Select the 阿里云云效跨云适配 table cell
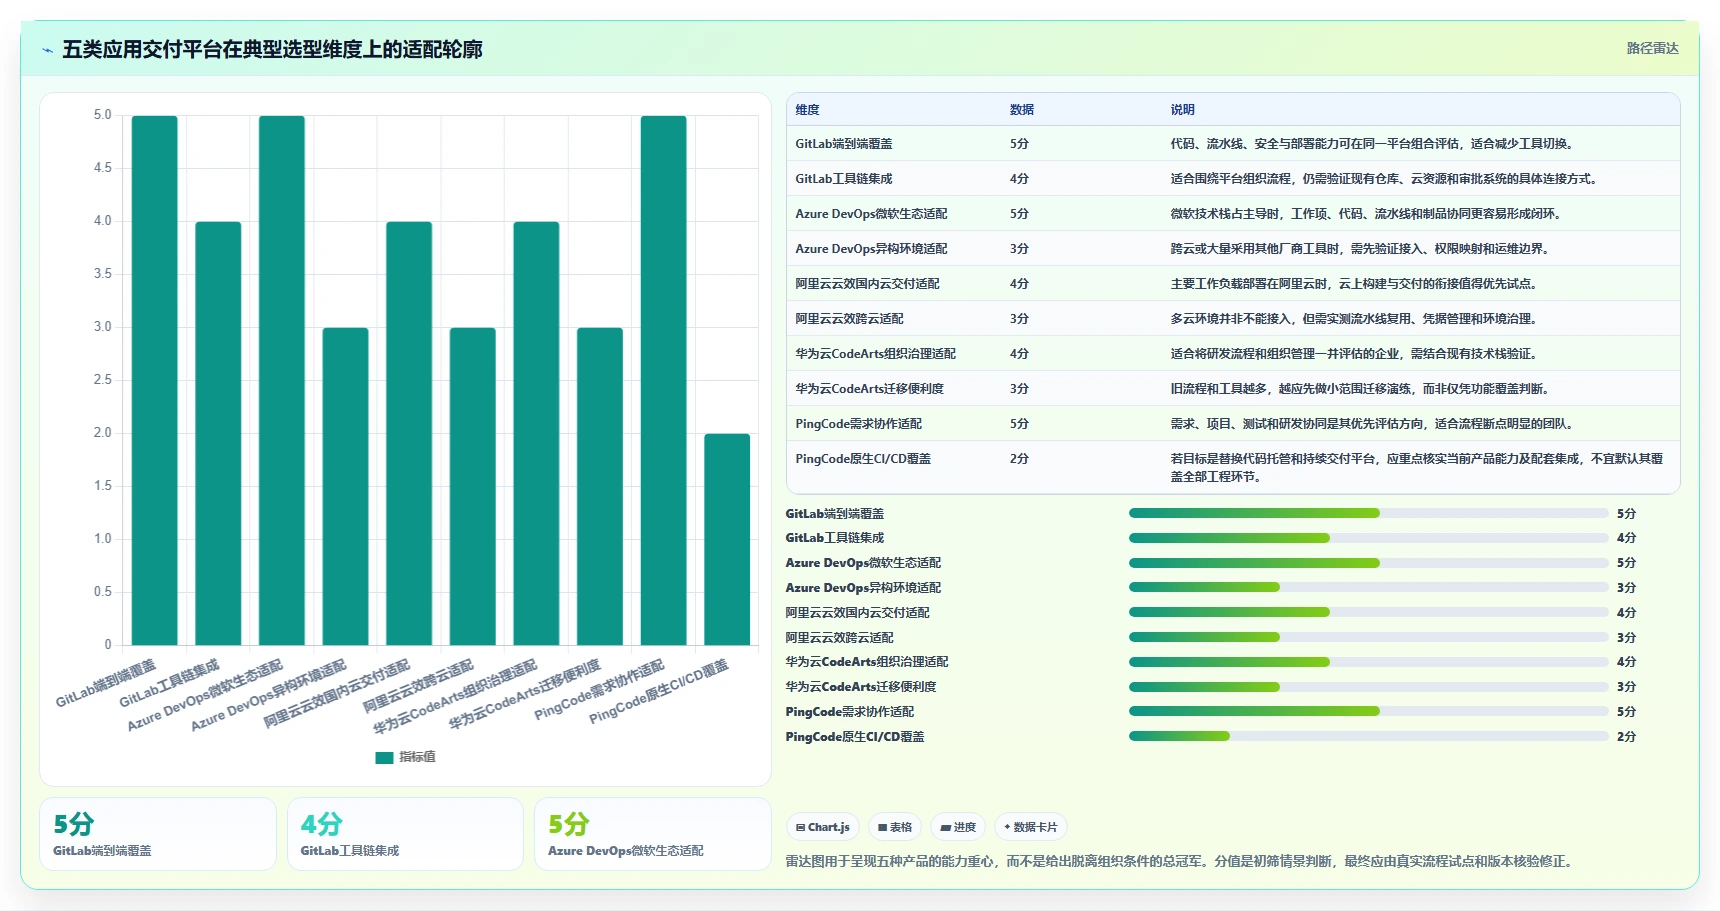 pyautogui.click(x=849, y=319)
